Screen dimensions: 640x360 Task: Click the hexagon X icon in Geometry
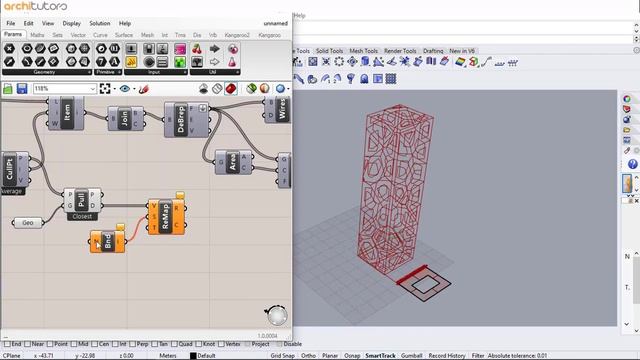[9, 49]
